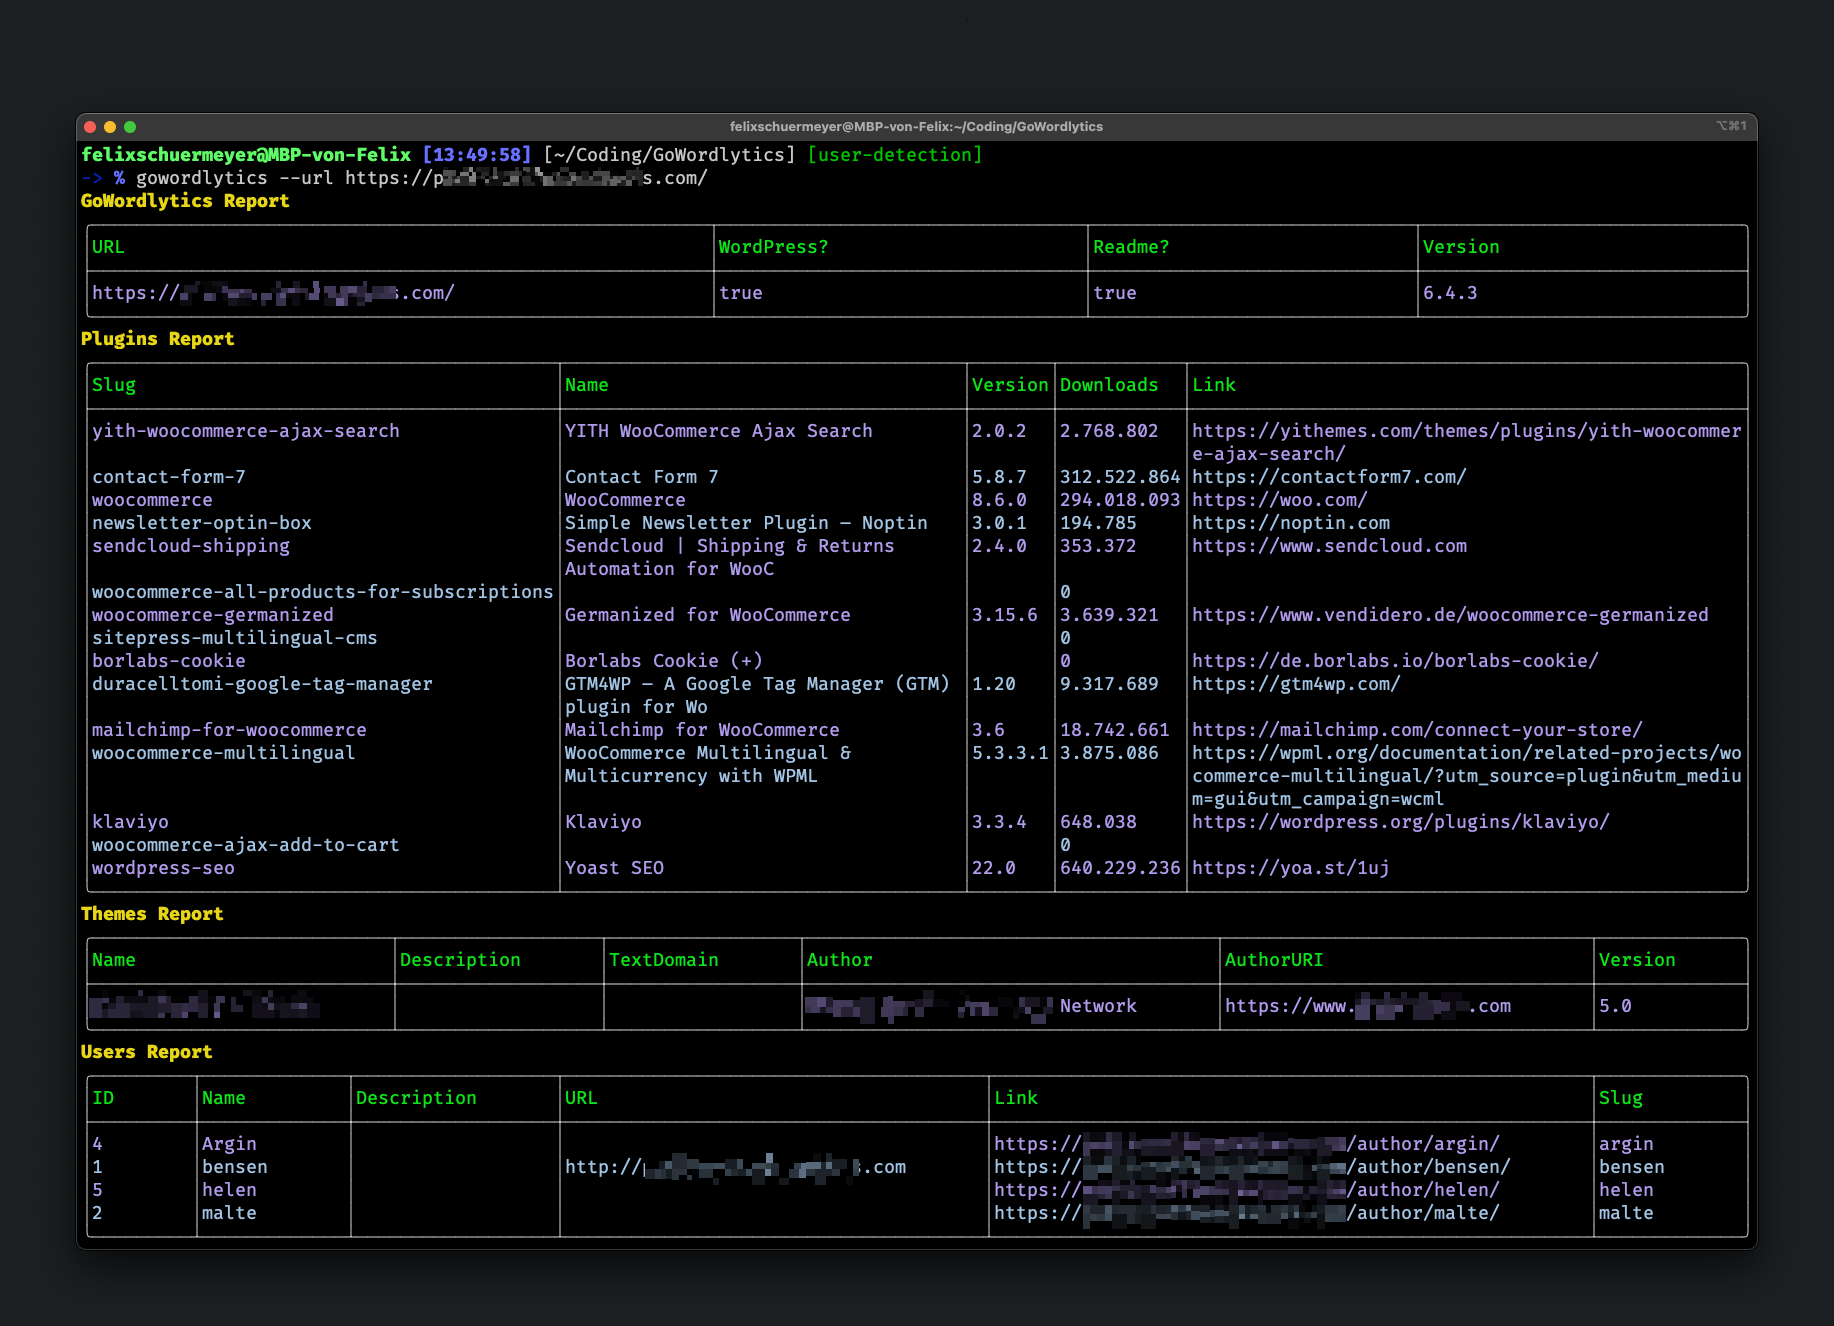Image resolution: width=1834 pixels, height=1326 pixels.
Task: Click the 'YITH WooCommerce Ajax Search' name
Action: pos(719,431)
